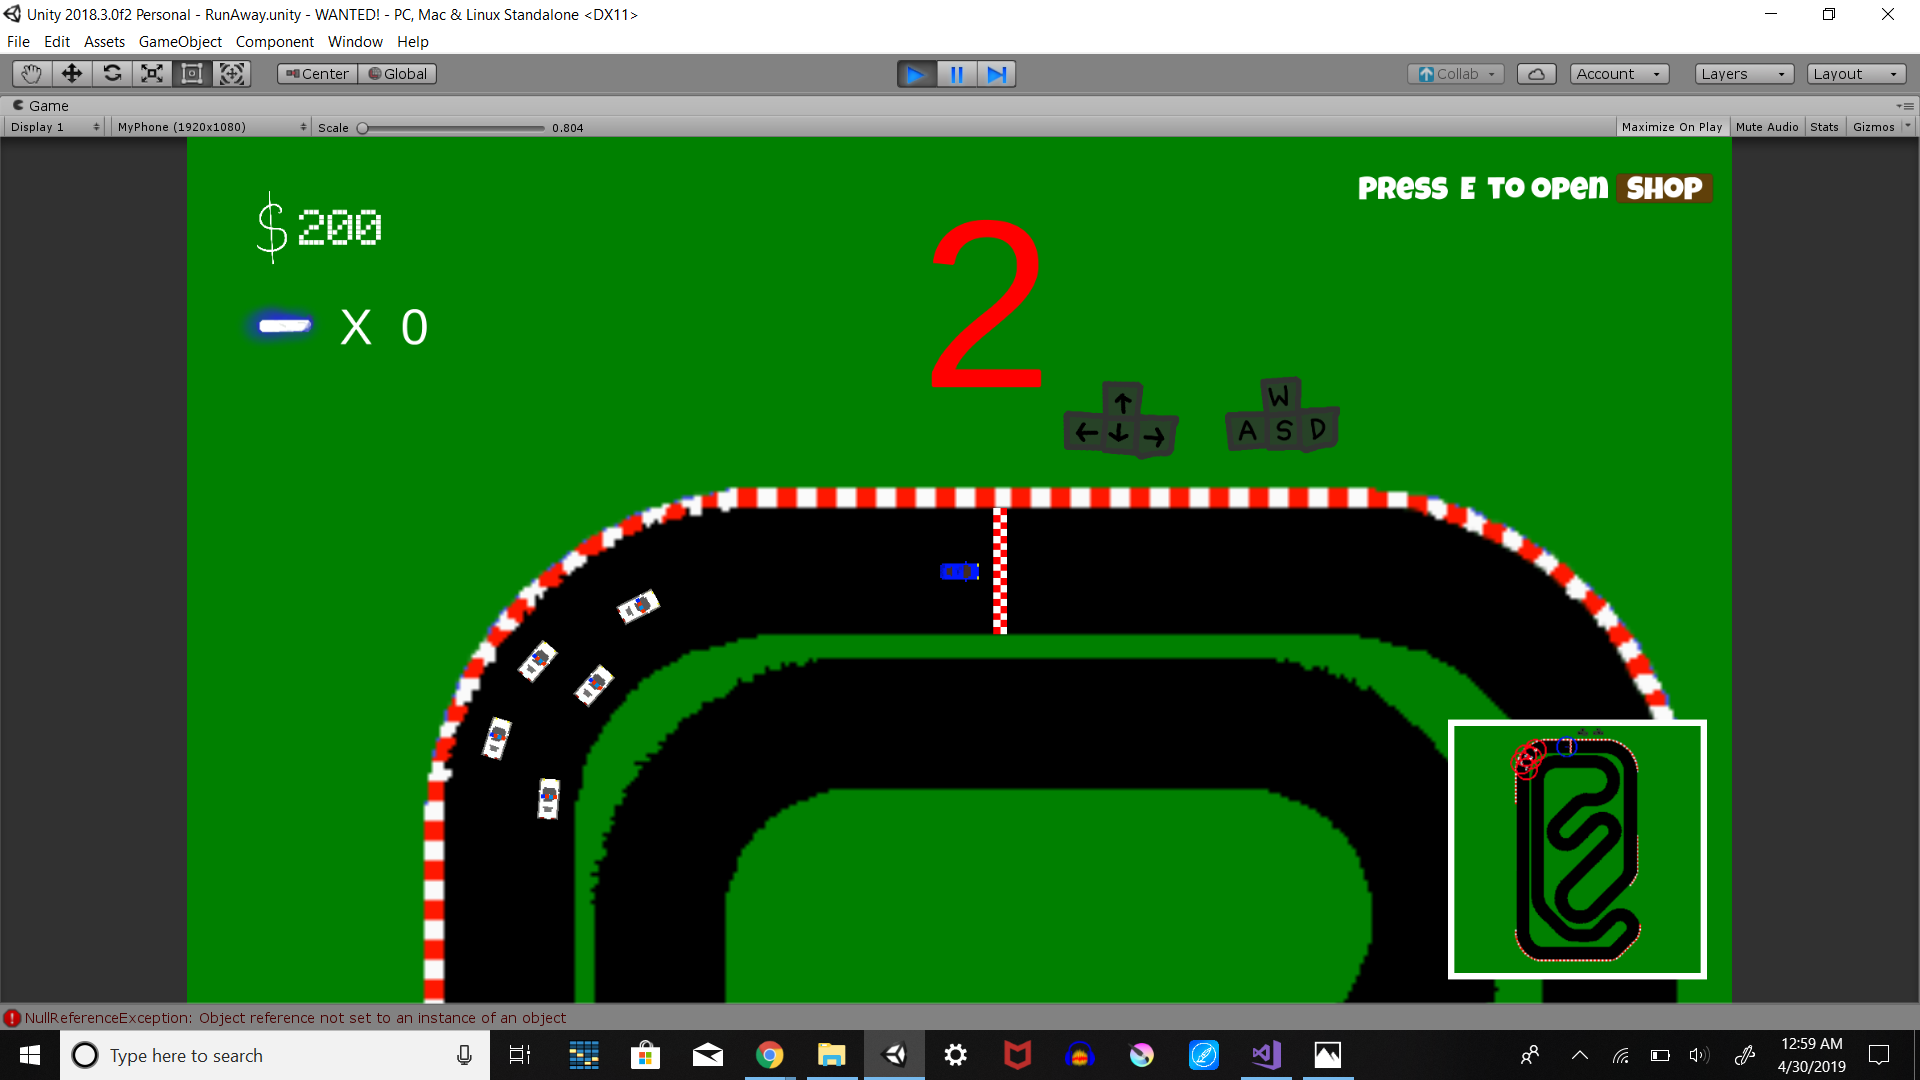Screen dimensions: 1920x1080
Task: Select the Game tab
Action: point(41,106)
